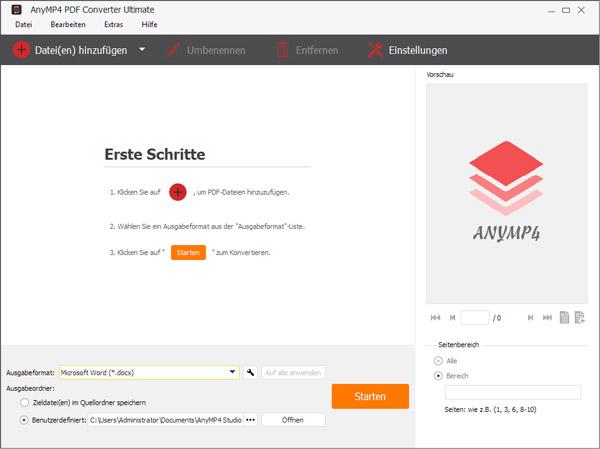The width and height of the screenshot is (600, 449).
Task: Click the Seitenbereich label
Action: coord(458,345)
